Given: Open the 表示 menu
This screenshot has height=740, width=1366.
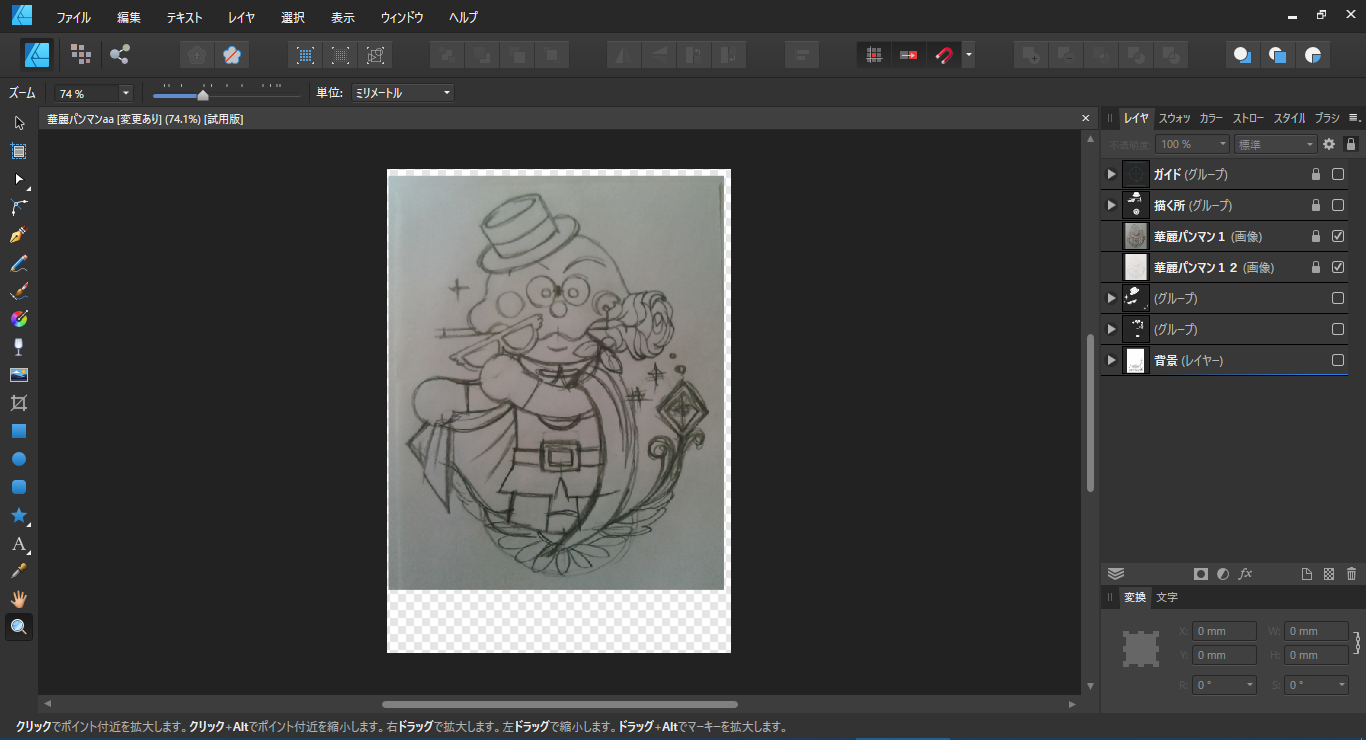Looking at the screenshot, I should point(343,17).
